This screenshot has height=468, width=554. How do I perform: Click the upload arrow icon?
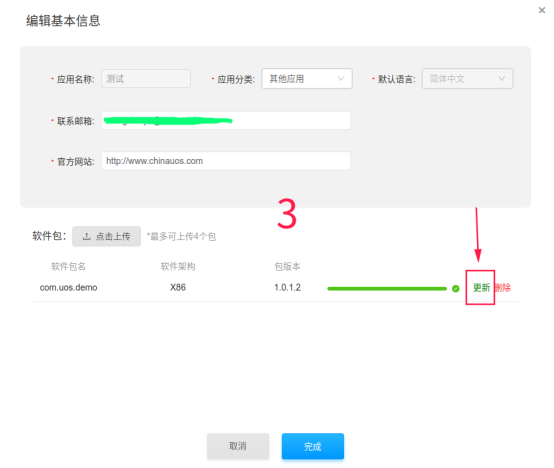coord(87,236)
